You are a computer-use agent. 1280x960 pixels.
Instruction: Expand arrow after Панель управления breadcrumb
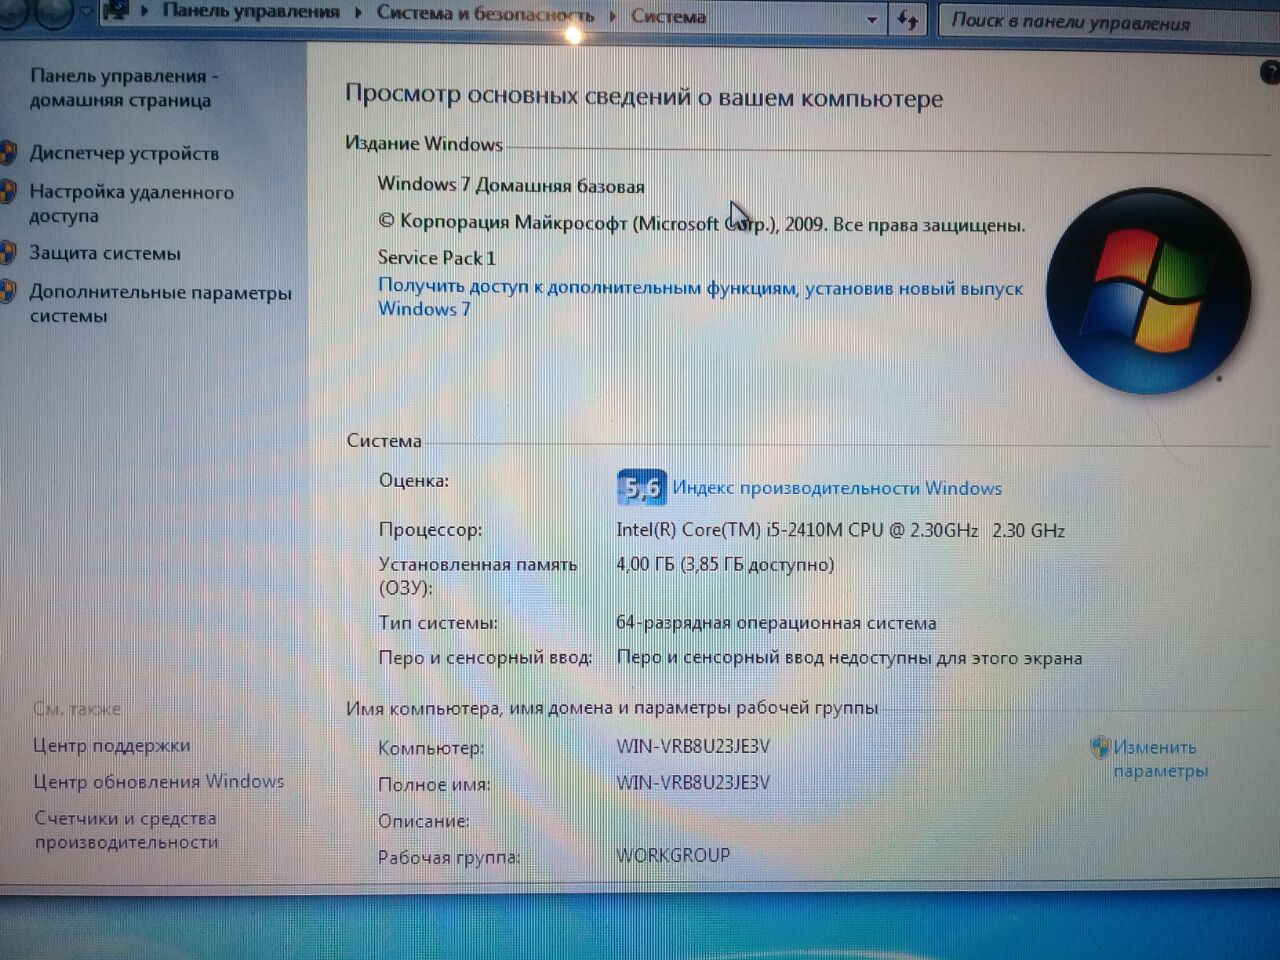point(359,13)
